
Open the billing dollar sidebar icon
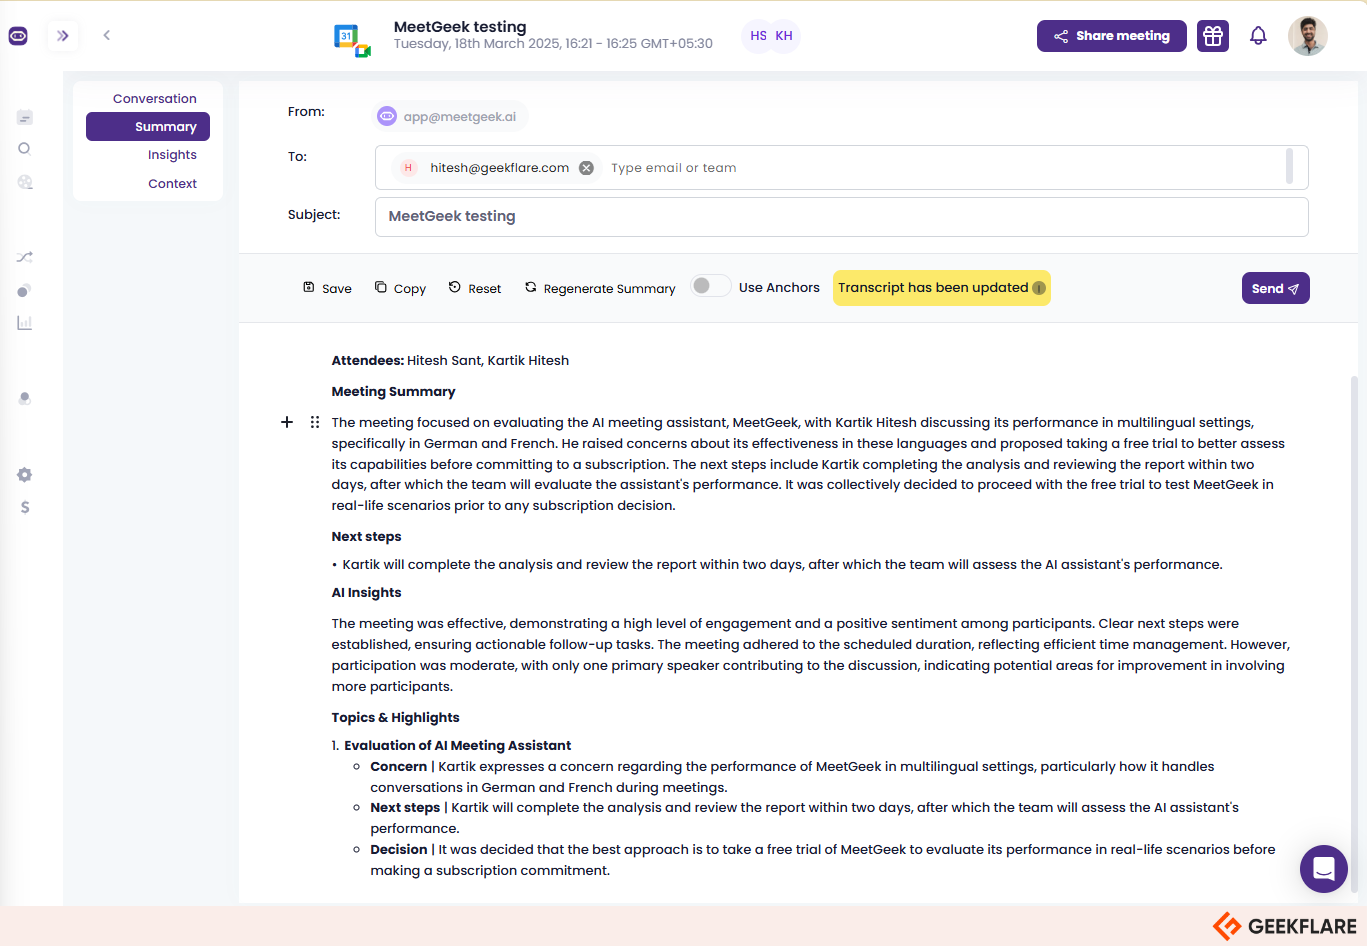pos(25,507)
